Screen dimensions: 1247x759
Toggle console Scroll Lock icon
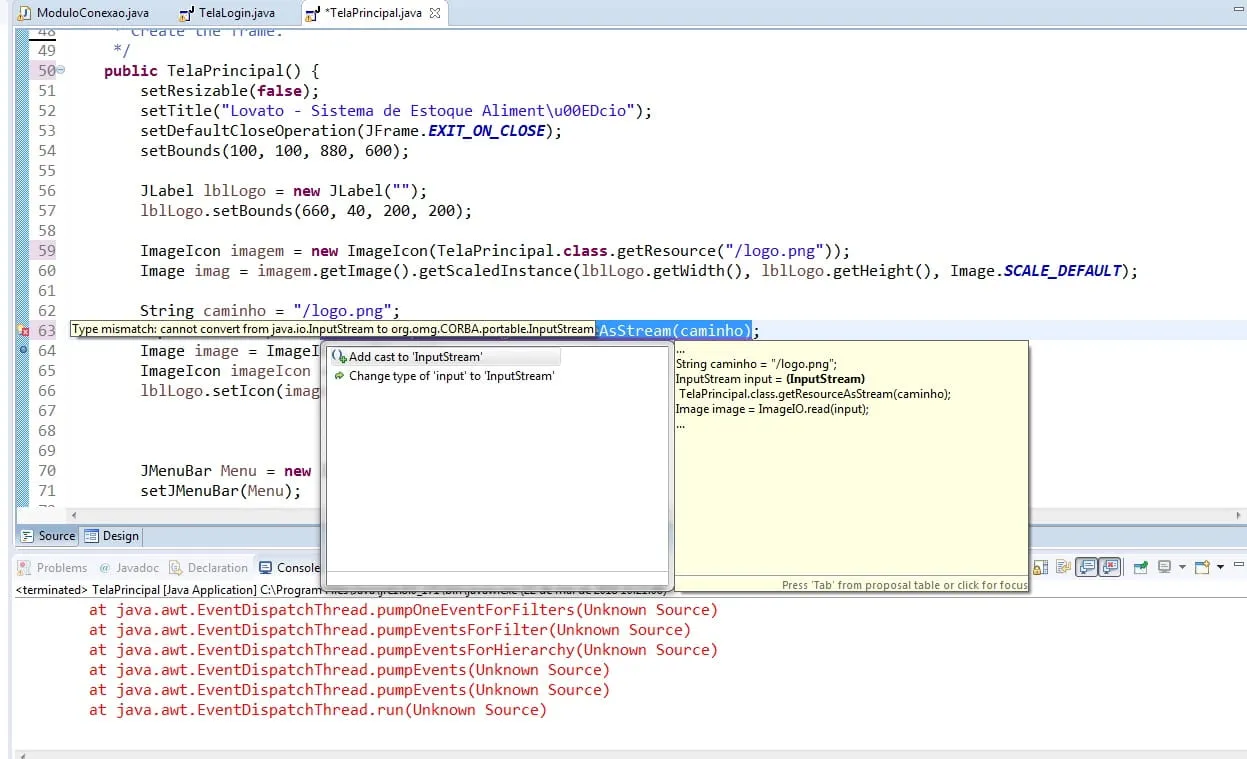1040,567
